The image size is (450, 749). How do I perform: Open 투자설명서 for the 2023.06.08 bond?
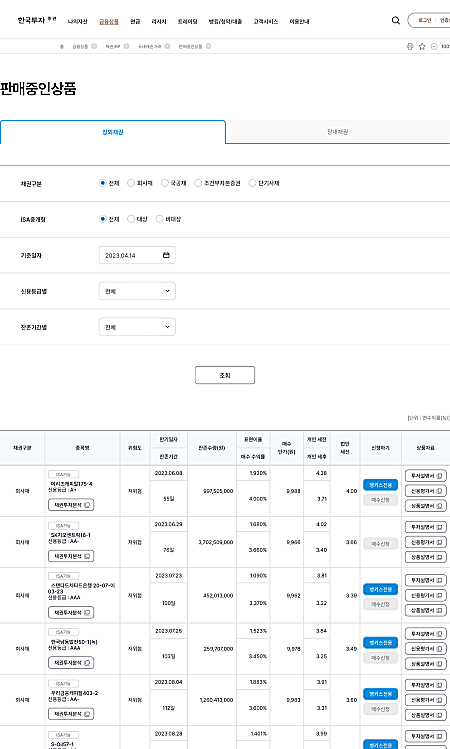tap(426, 476)
